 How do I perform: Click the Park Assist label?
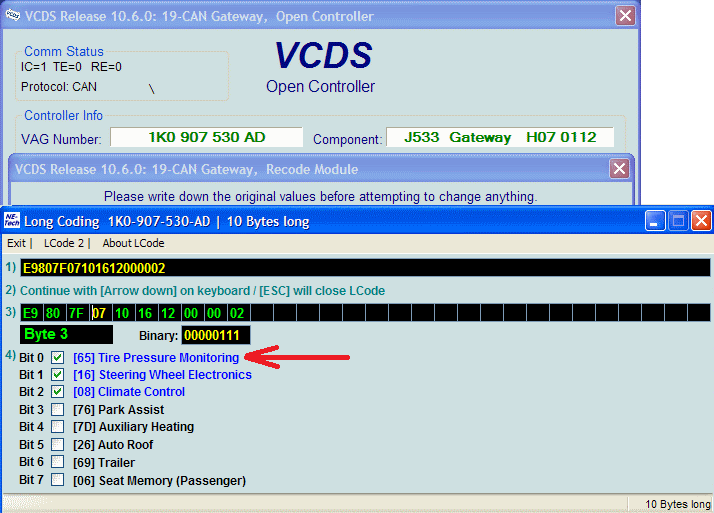pos(118,410)
